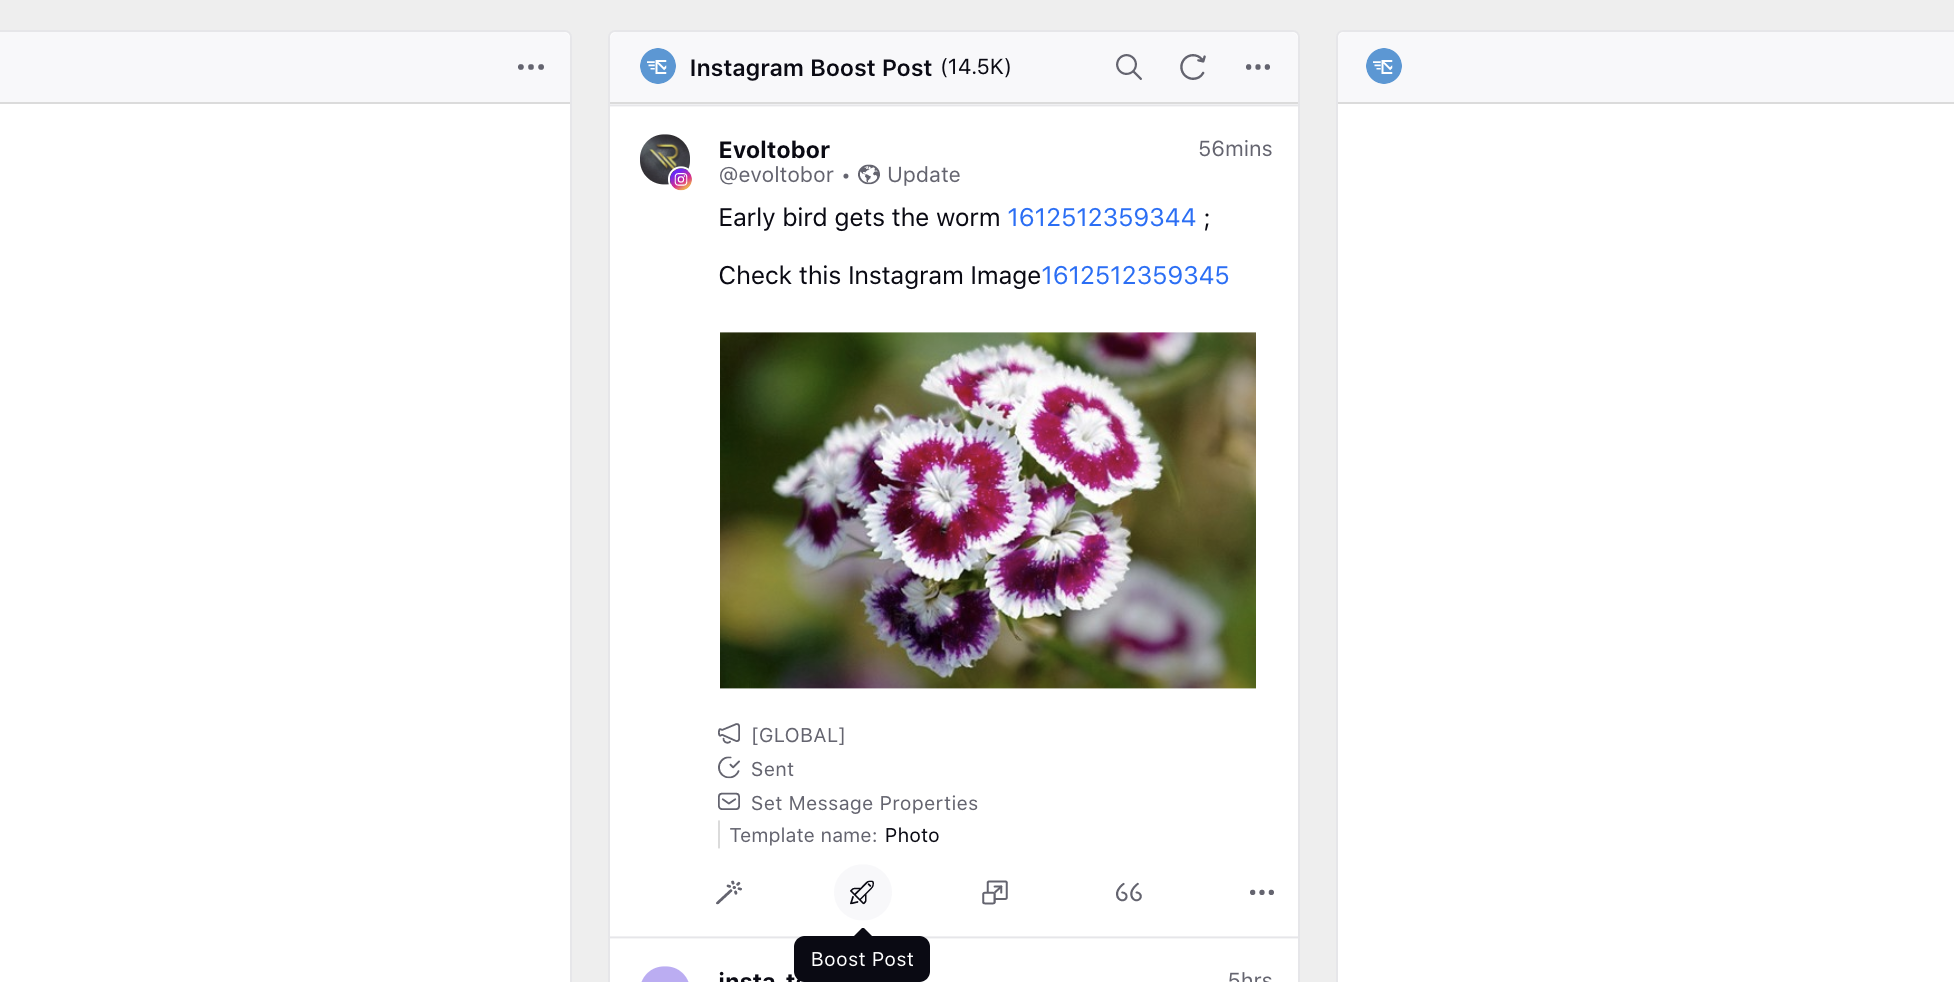Click the @evoltobor handle
The width and height of the screenshot is (1954, 982).
point(776,175)
